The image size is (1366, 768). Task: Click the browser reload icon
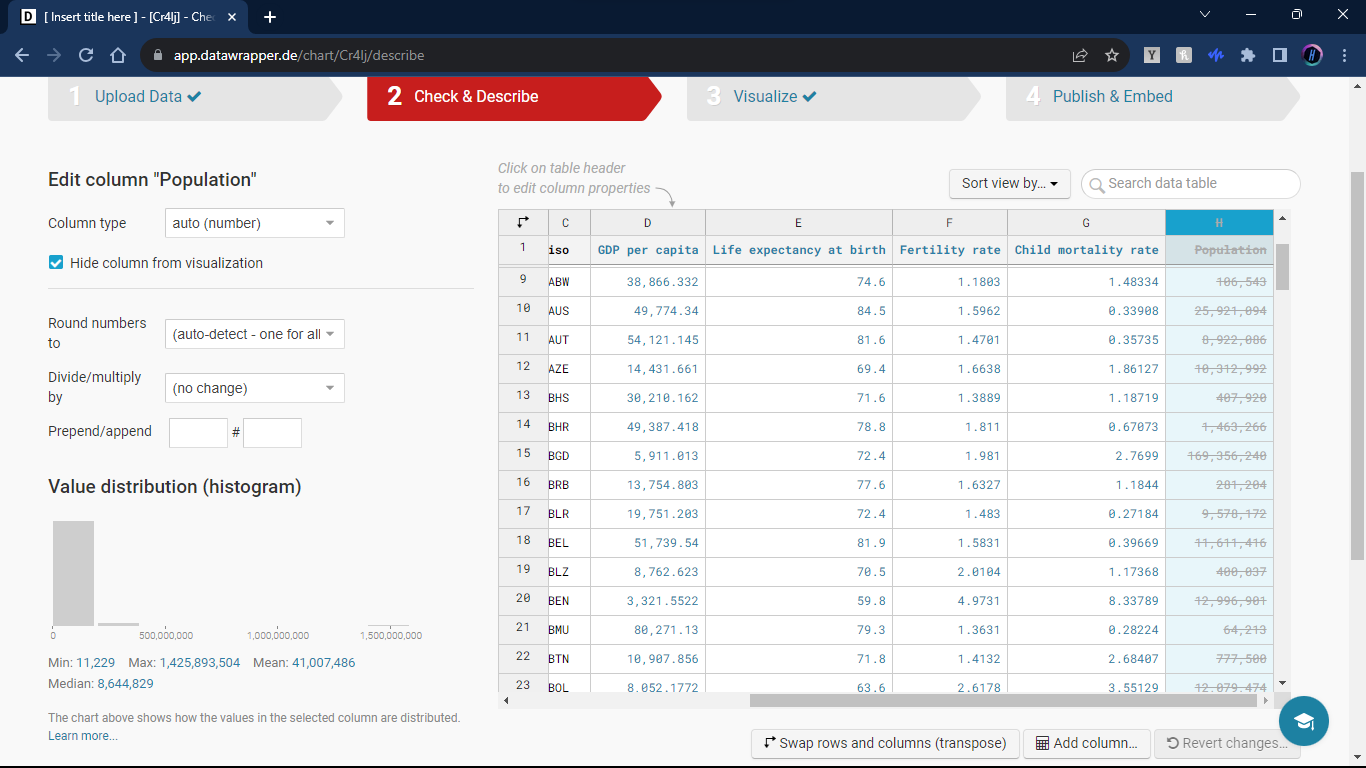pyautogui.click(x=86, y=56)
